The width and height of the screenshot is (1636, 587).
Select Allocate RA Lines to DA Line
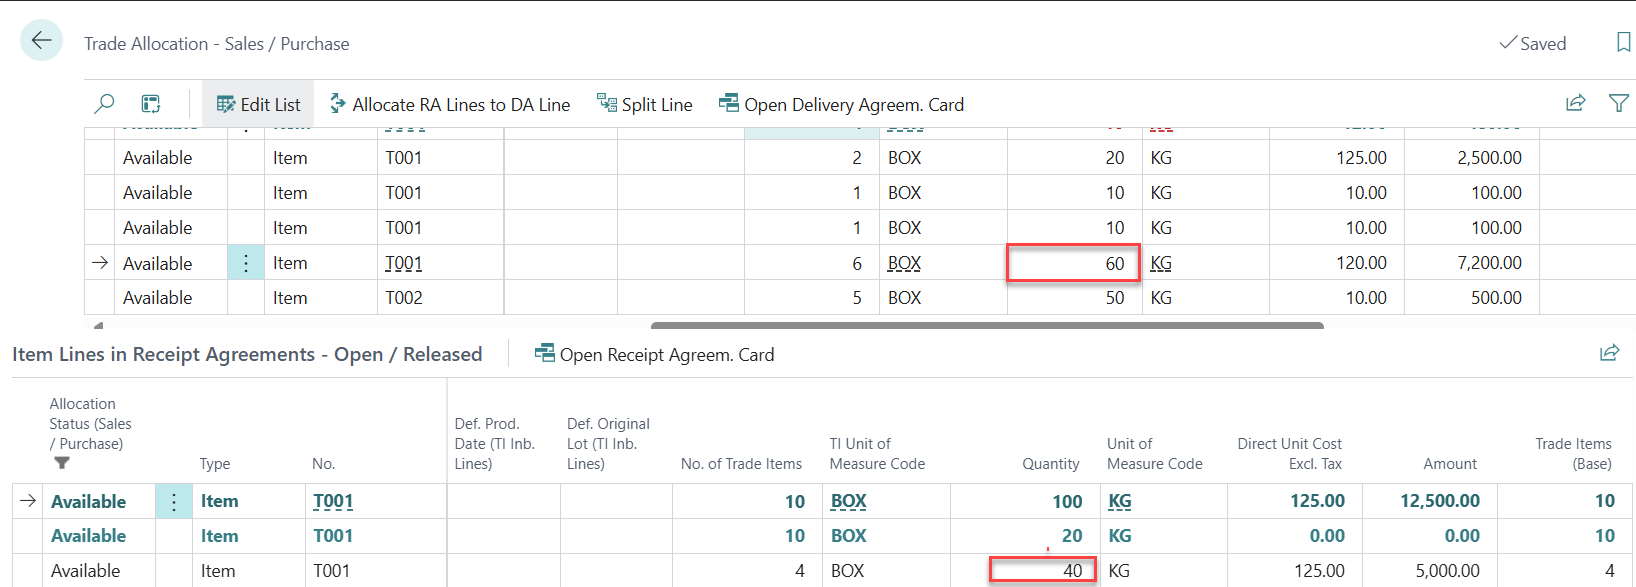[x=450, y=104]
